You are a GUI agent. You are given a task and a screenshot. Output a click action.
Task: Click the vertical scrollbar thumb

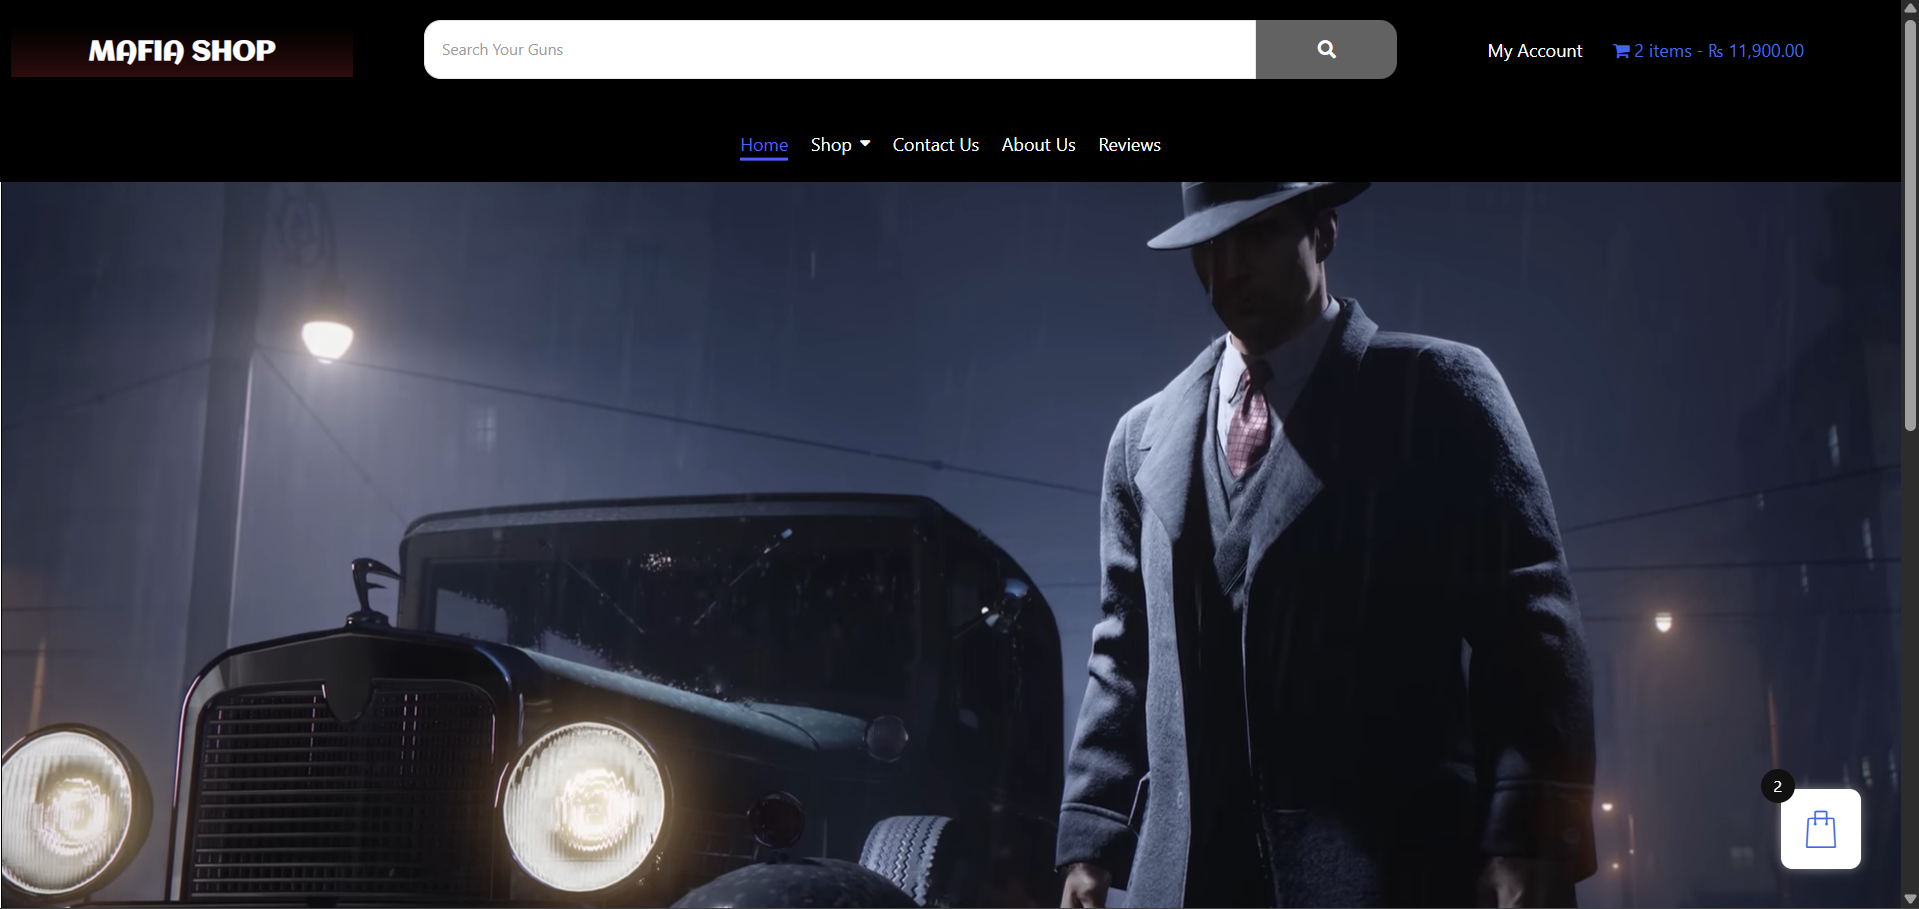[x=1910, y=220]
